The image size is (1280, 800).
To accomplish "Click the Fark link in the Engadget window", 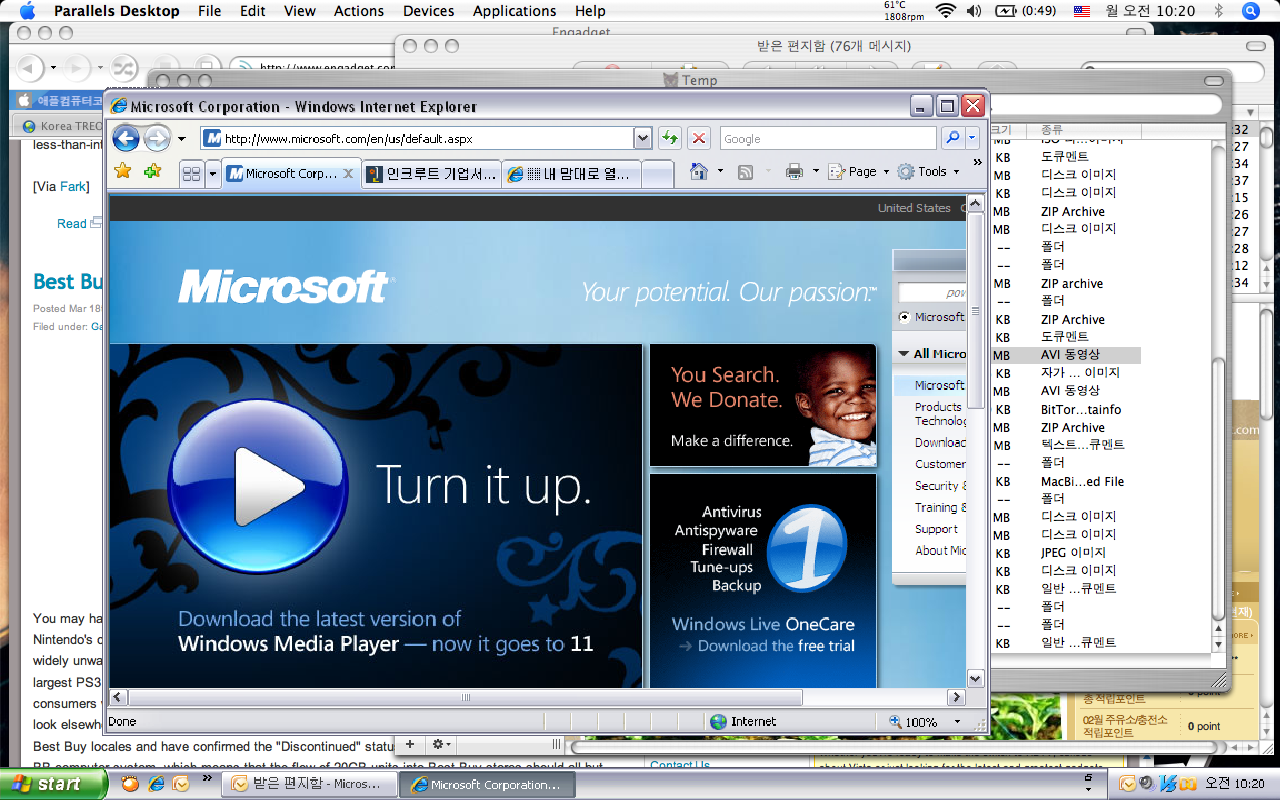I will tap(73, 186).
